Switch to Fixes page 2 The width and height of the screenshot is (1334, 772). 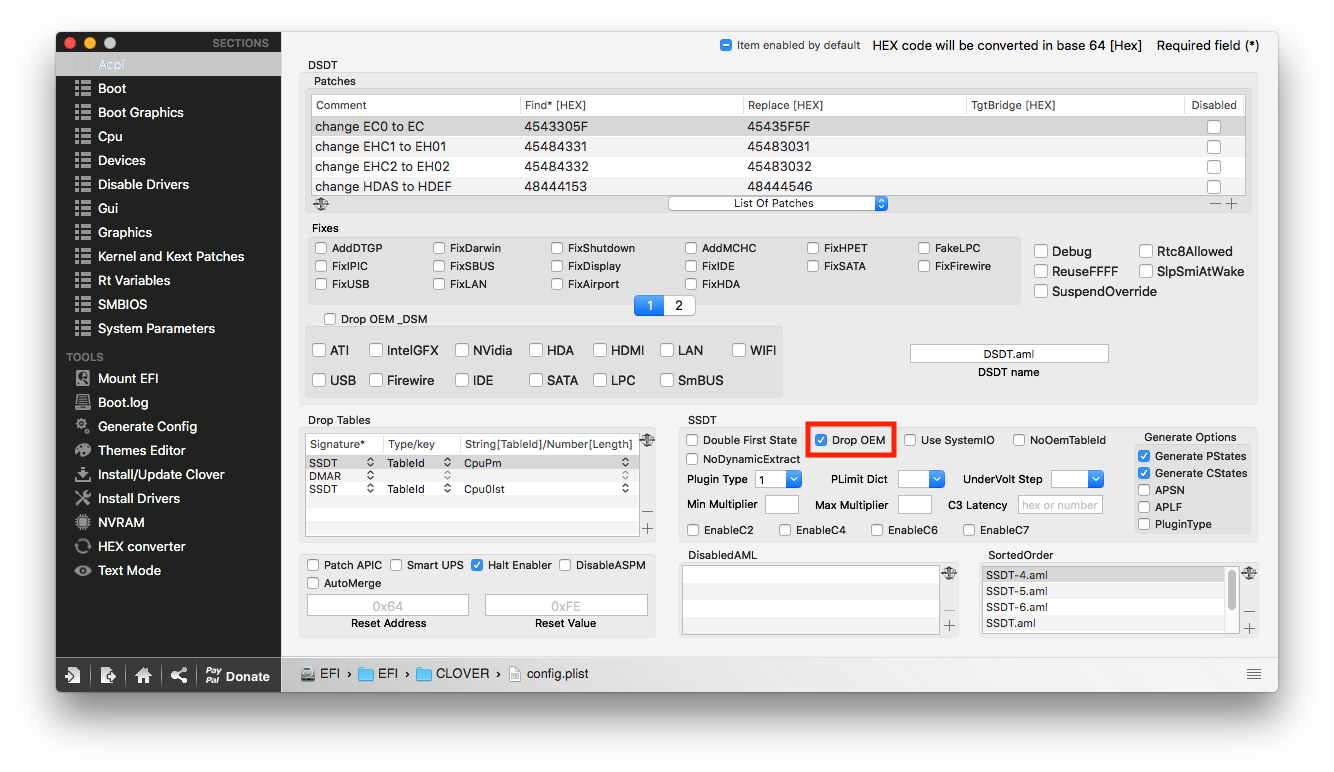[679, 305]
